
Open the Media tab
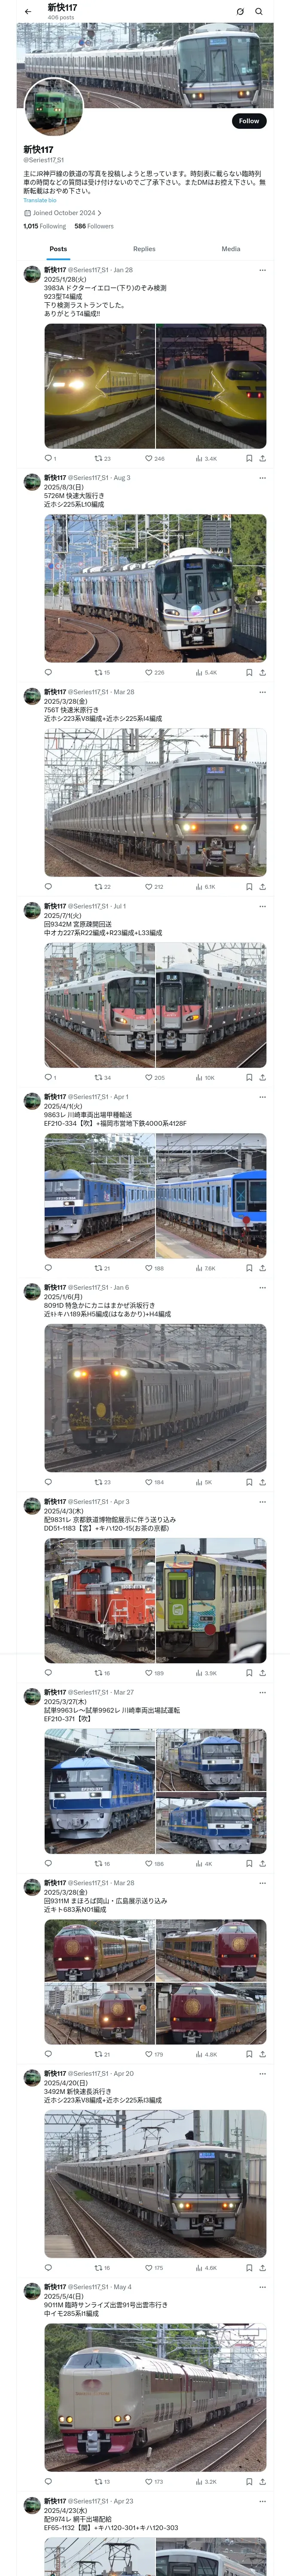[x=231, y=249]
